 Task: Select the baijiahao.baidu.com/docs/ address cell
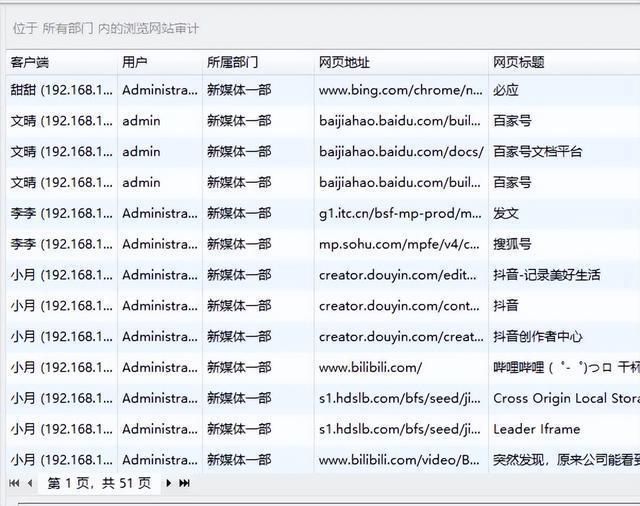[401, 151]
